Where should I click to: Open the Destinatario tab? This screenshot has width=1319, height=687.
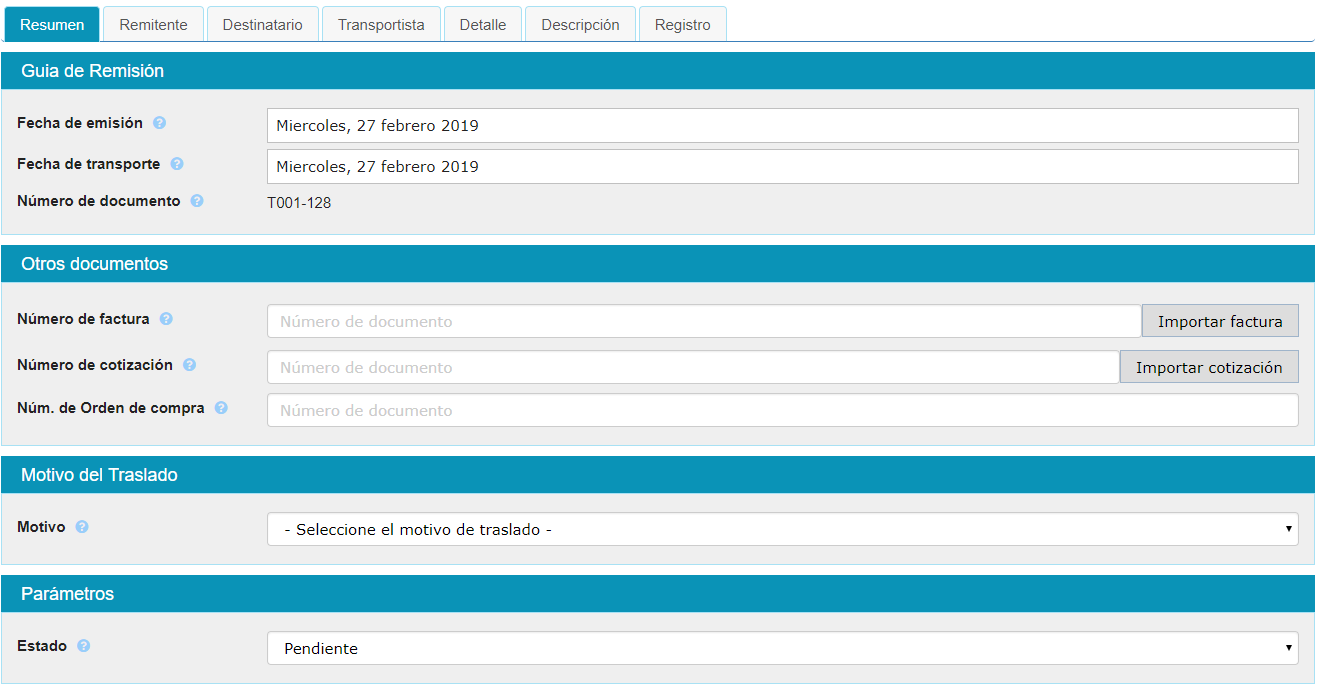pyautogui.click(x=262, y=25)
